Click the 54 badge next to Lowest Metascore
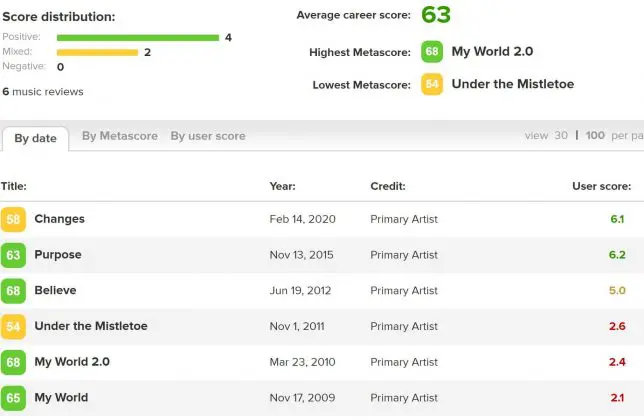The height and width of the screenshot is (420, 644). click(x=432, y=85)
